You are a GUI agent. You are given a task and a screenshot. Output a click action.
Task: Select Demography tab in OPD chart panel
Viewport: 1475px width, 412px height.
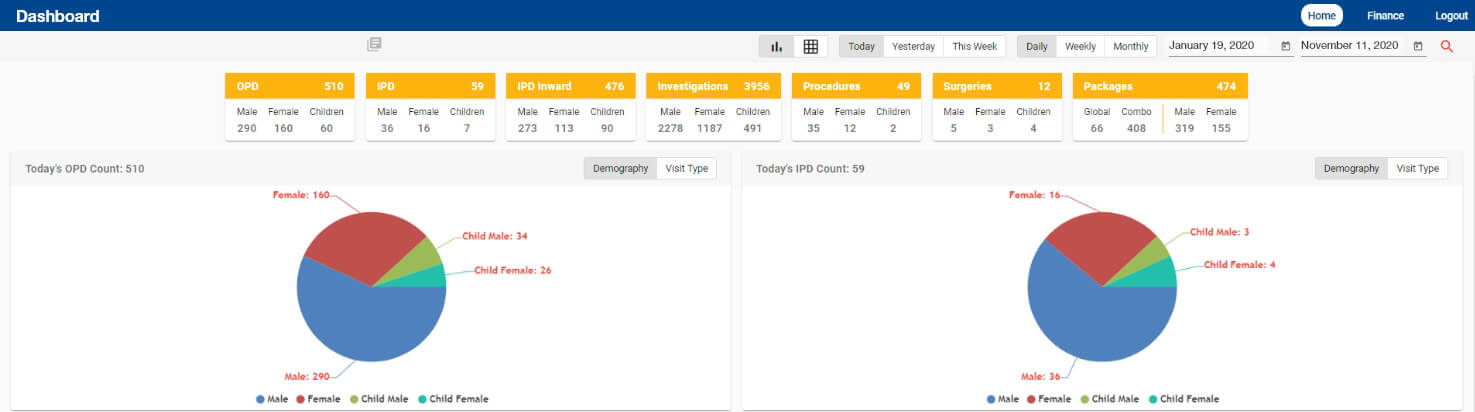(x=620, y=168)
